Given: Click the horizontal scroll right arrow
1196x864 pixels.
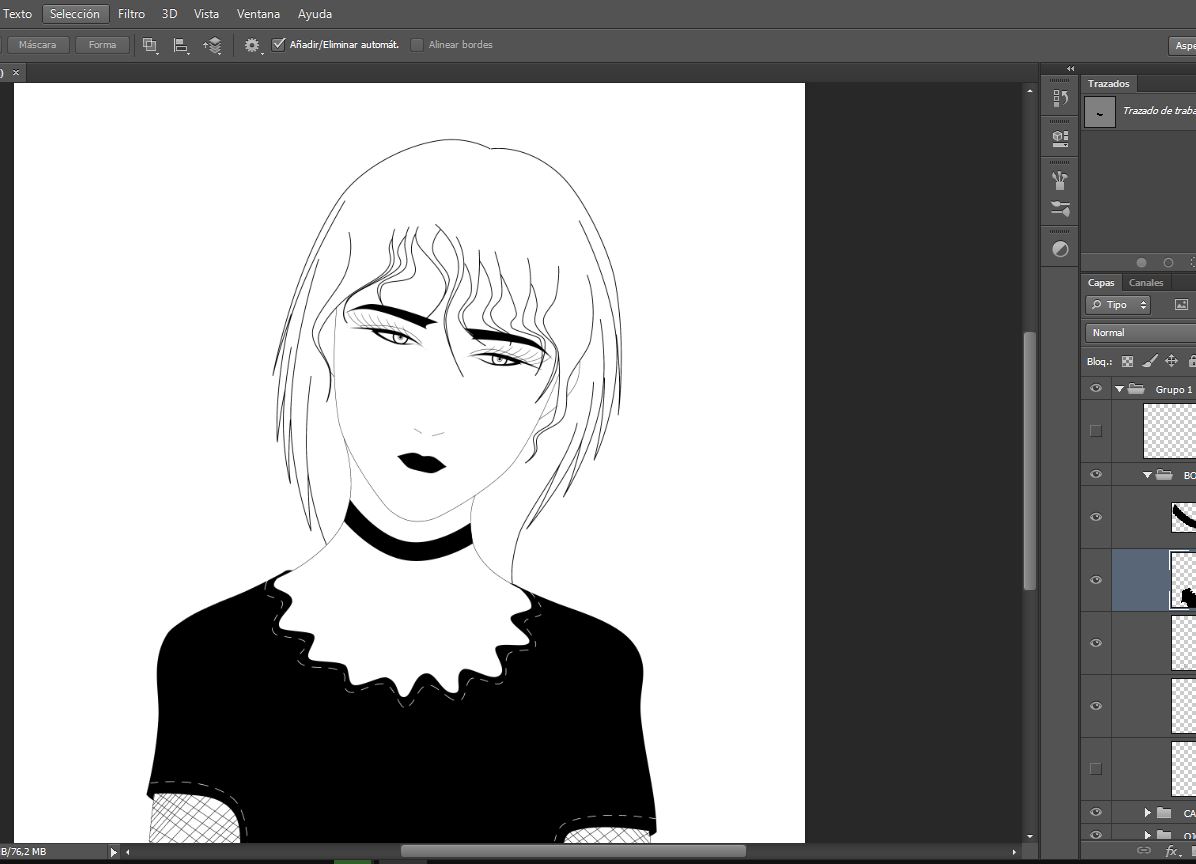Looking at the screenshot, I should coord(1014,852).
